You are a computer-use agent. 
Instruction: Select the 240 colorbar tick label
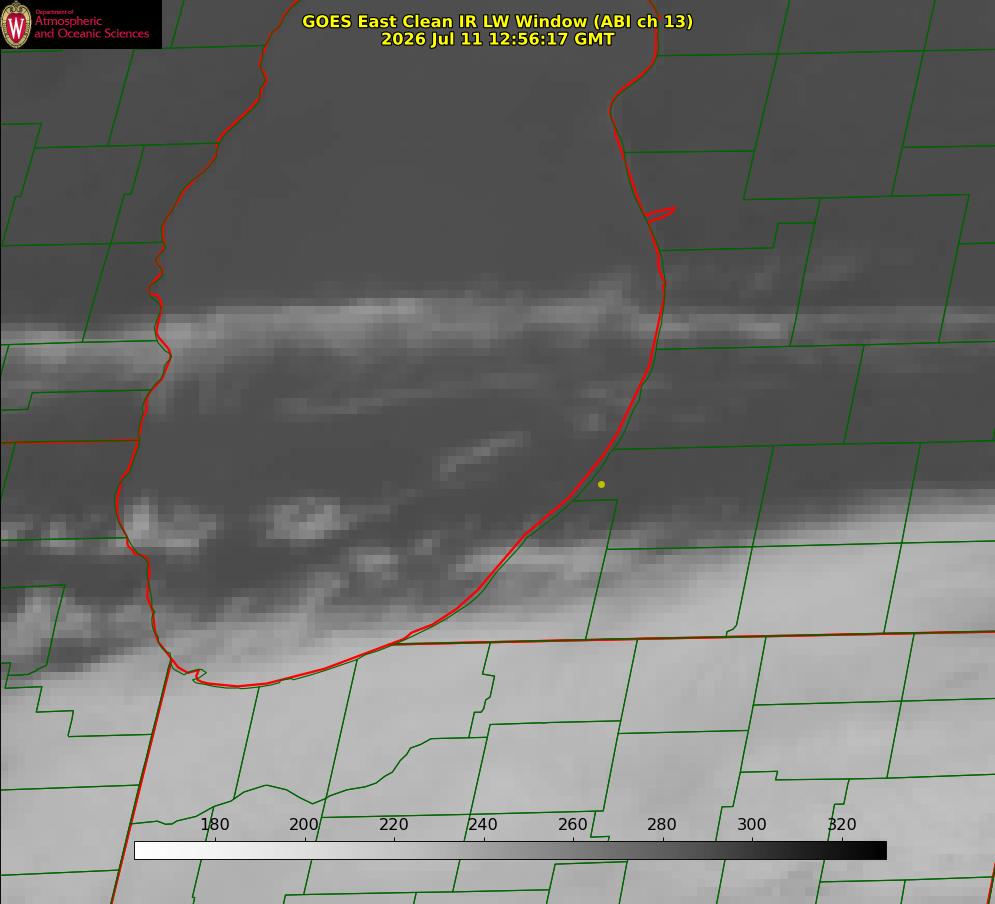pyautogui.click(x=483, y=824)
